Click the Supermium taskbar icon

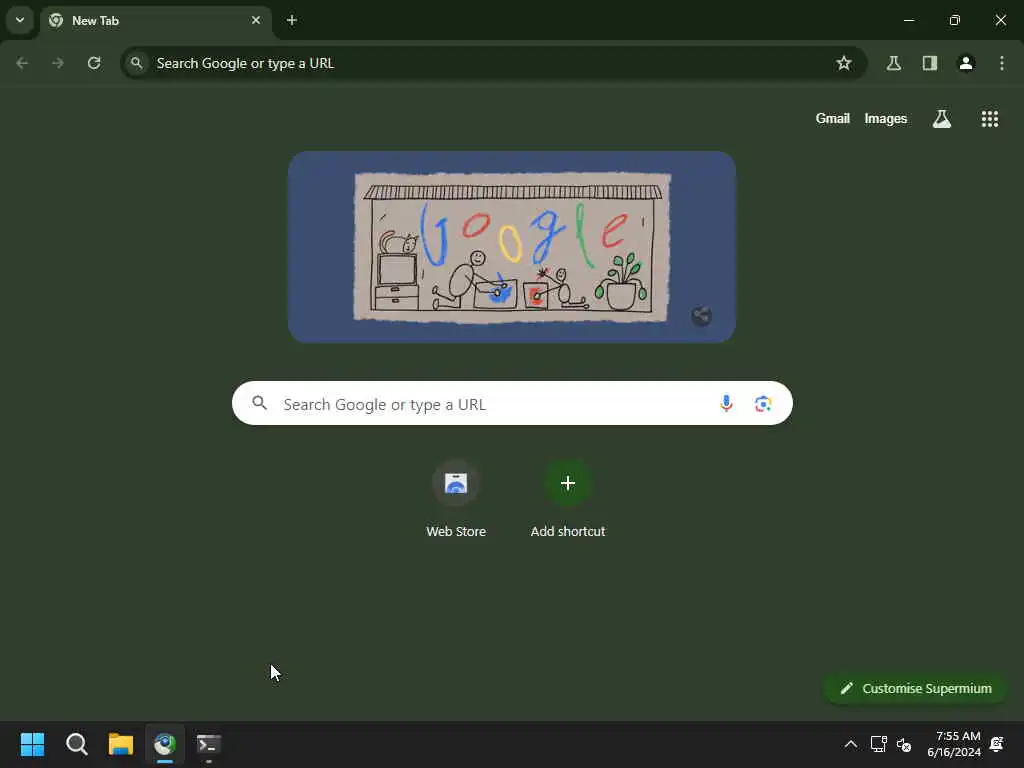165,744
